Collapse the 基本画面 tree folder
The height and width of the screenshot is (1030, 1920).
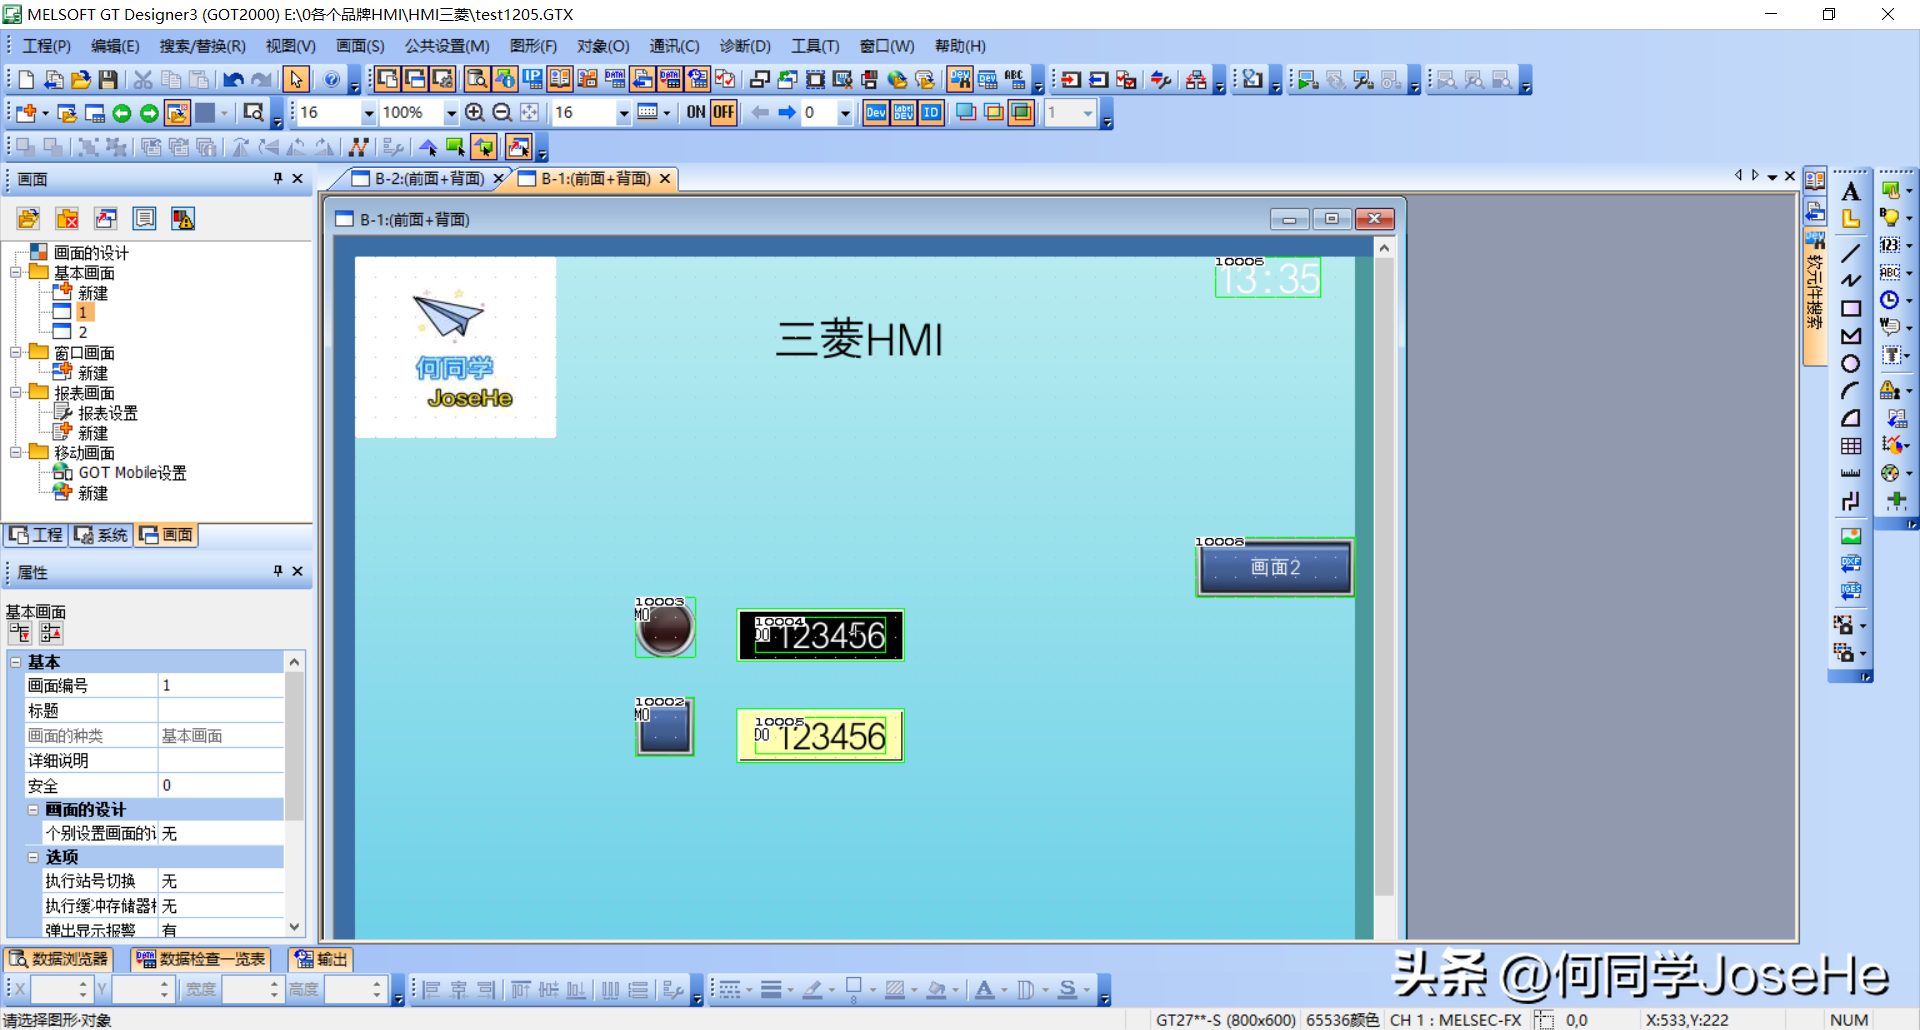pos(16,273)
